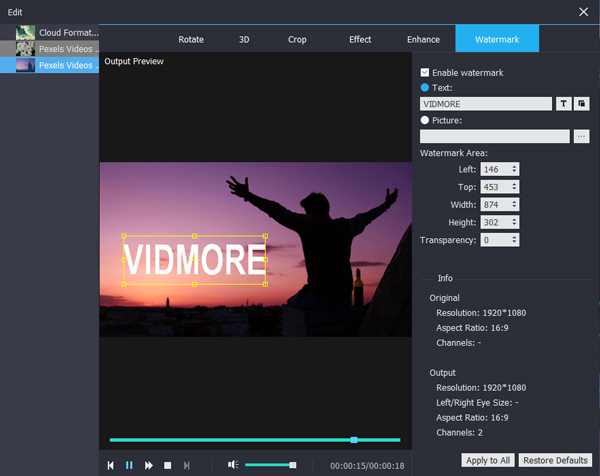Click the Top value field 453
Screen dimensions: 600x476
[x=496, y=187]
